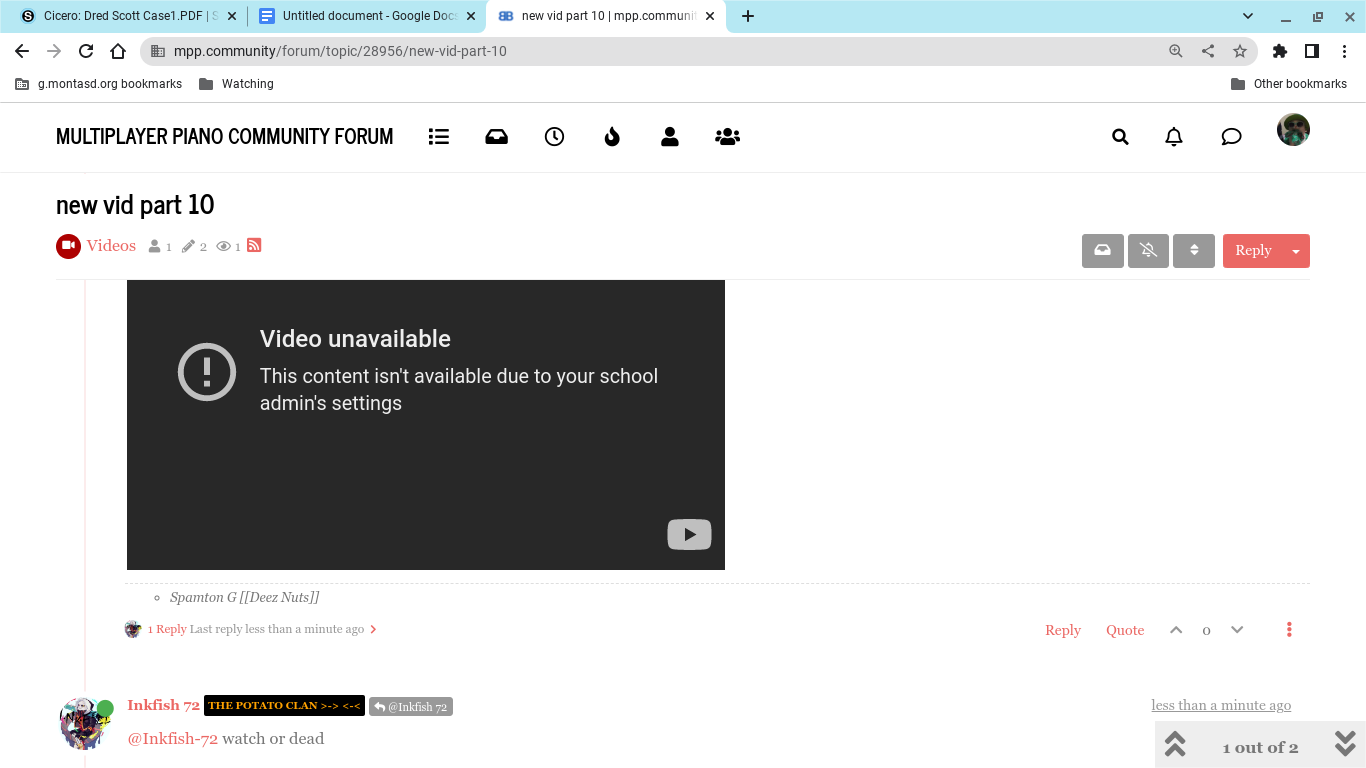
Task: Open the Popular flame icon
Action: tap(612, 137)
